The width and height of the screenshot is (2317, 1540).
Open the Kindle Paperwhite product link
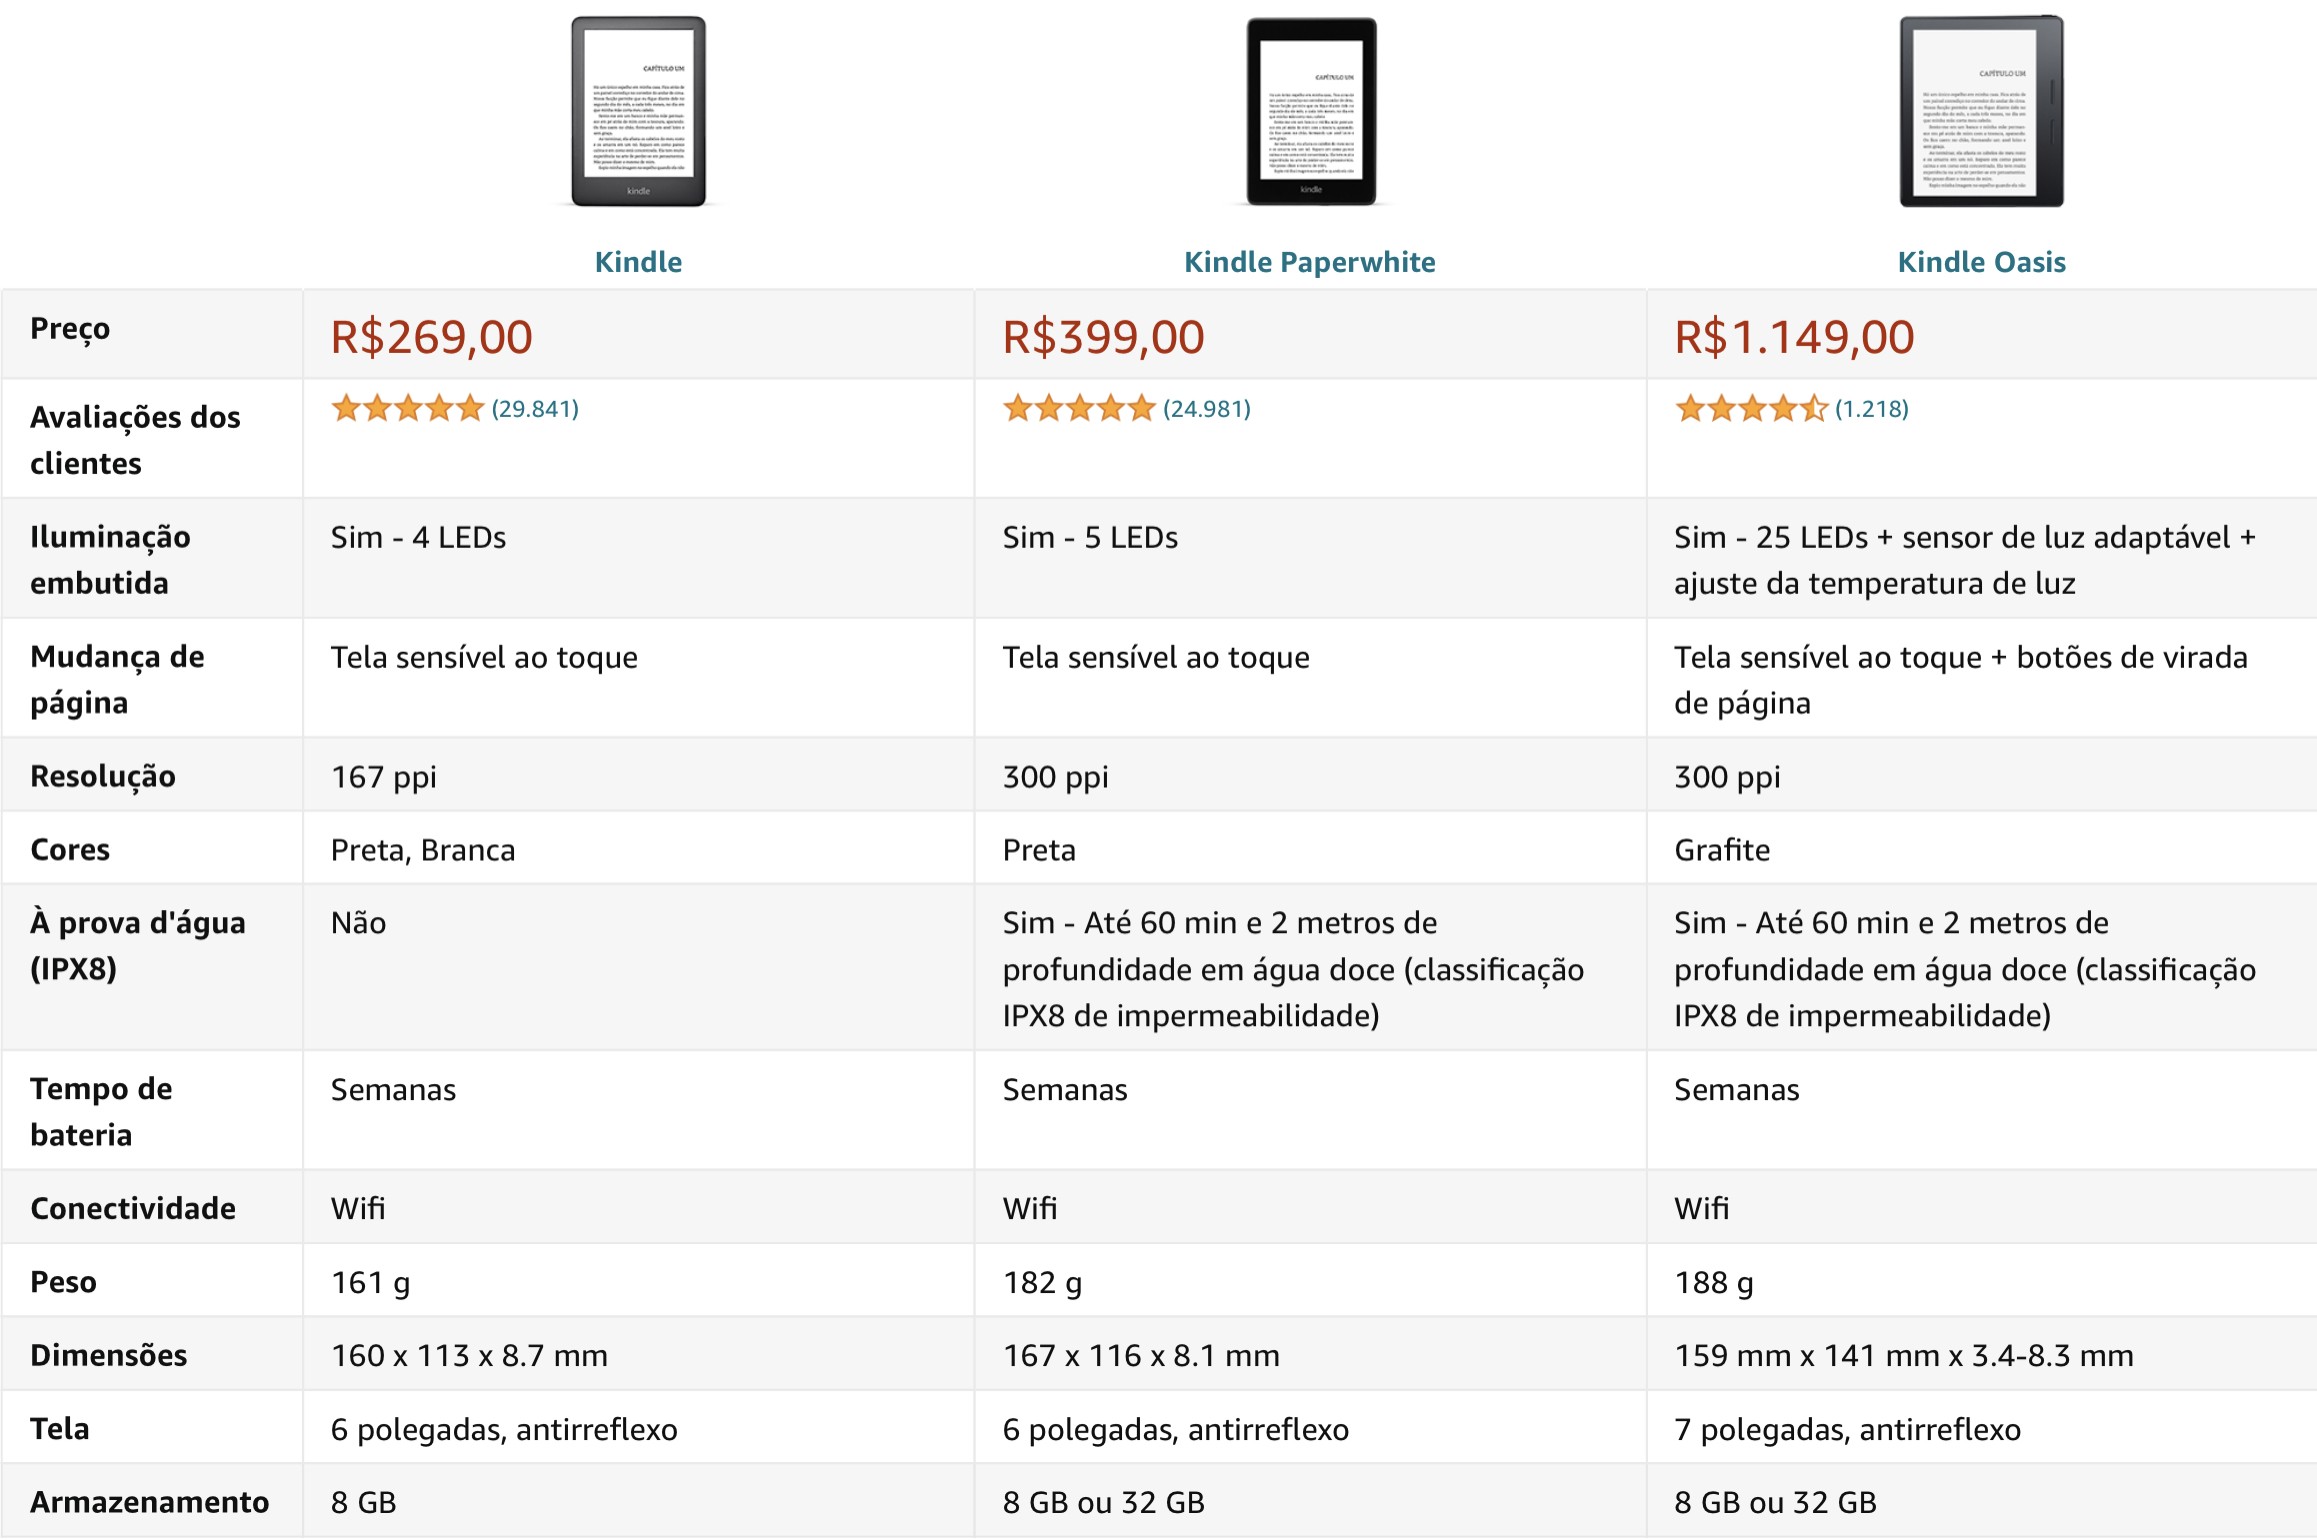[x=1309, y=262]
